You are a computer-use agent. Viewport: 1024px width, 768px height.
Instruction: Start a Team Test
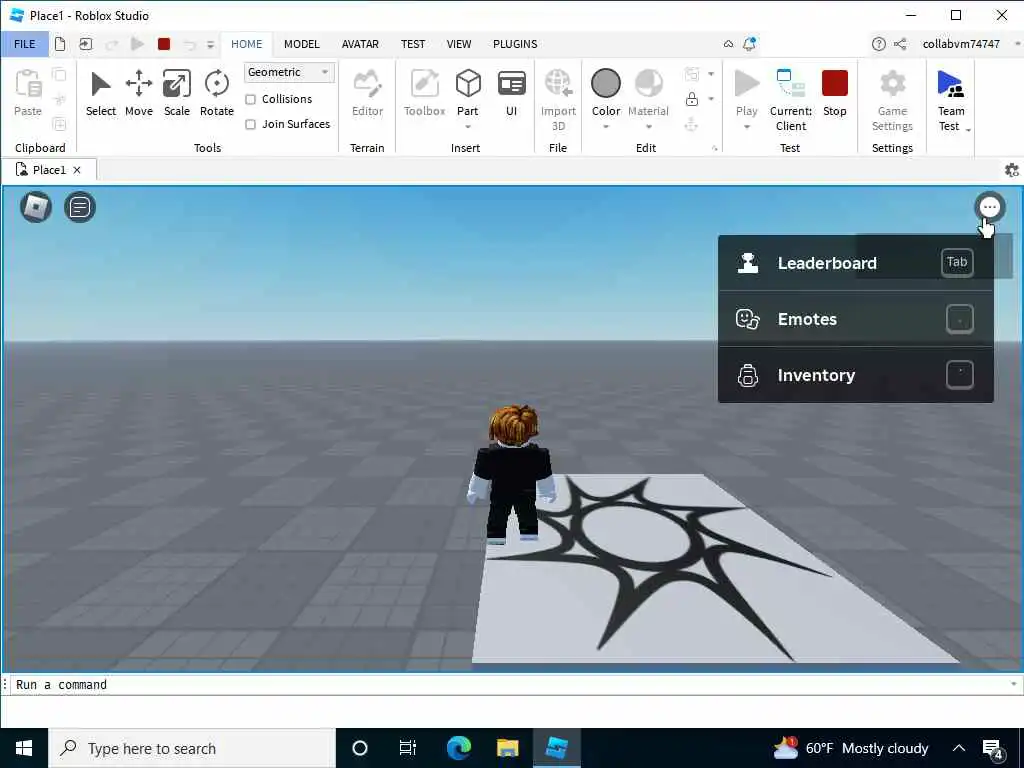(x=950, y=100)
